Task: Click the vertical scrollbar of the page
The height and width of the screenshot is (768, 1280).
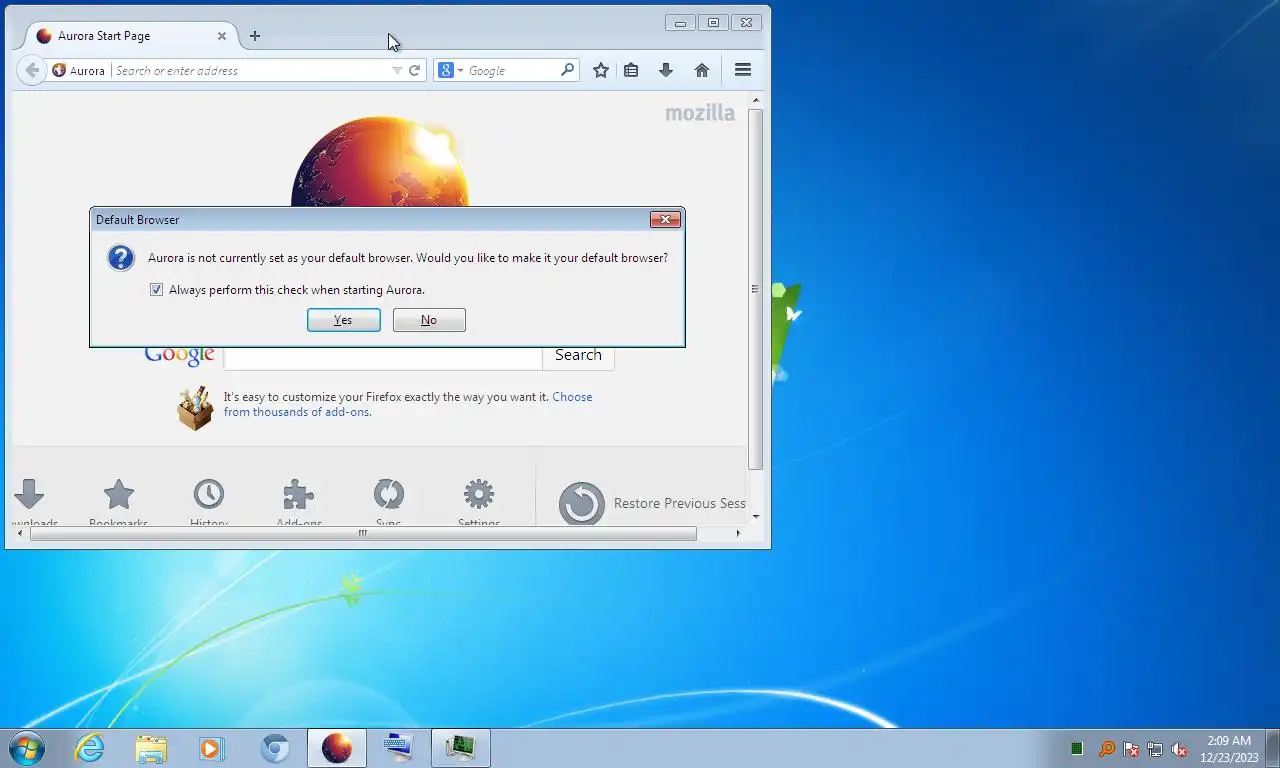Action: (756, 289)
